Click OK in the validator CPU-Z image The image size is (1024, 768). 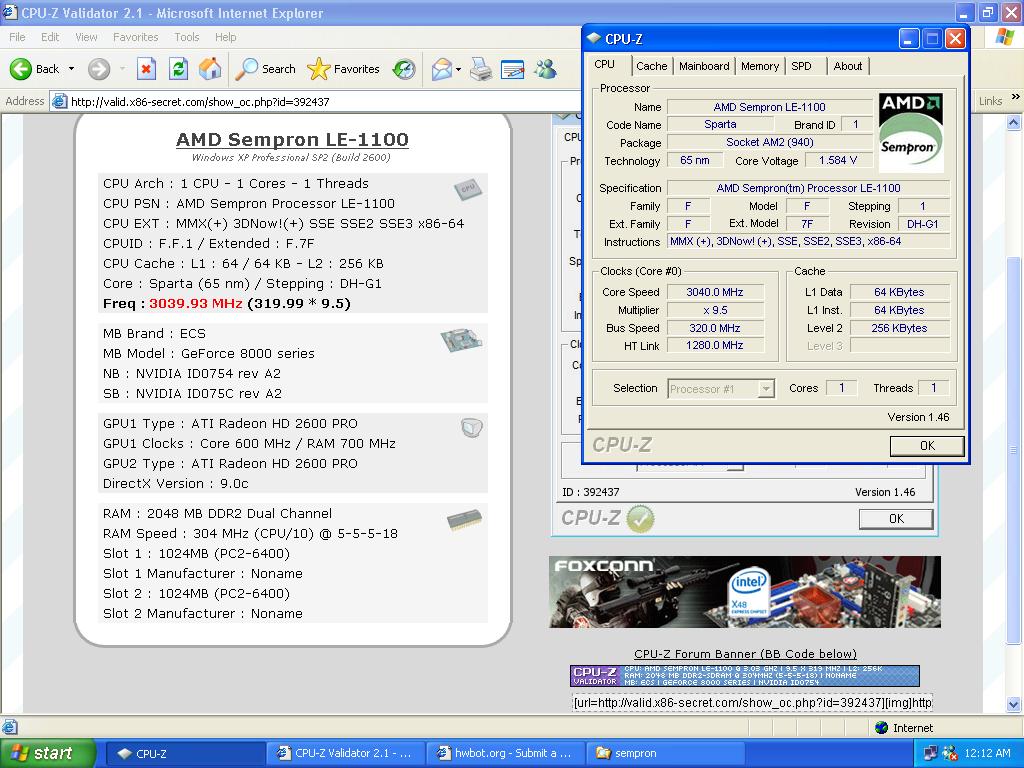(896, 519)
